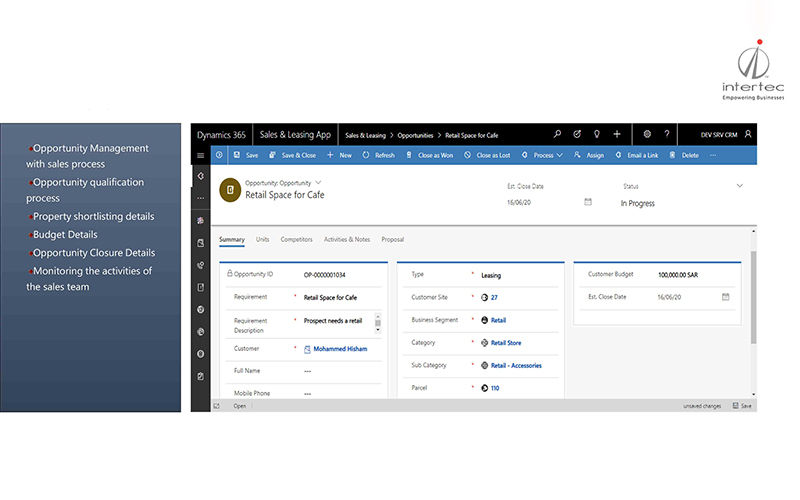Click the In Progress status value

pos(637,203)
